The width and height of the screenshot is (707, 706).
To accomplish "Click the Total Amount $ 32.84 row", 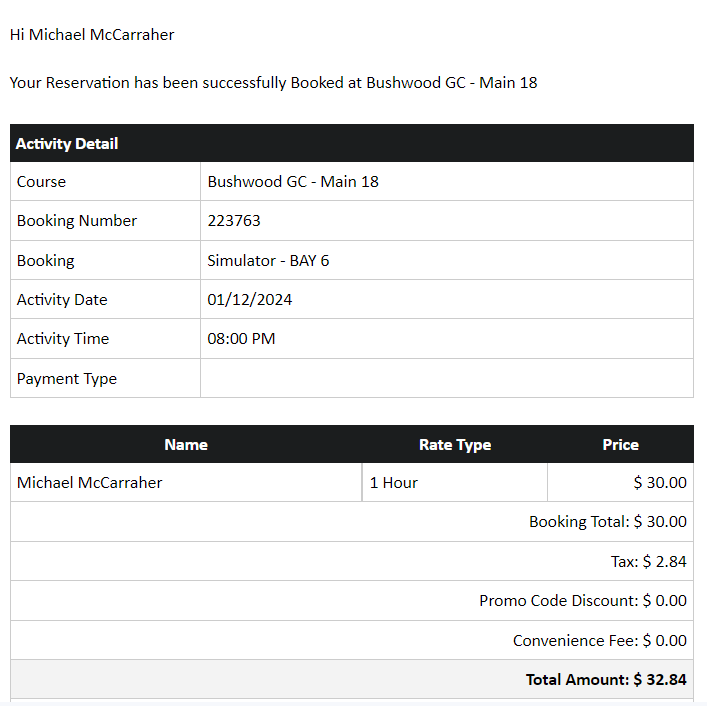I will (x=352, y=679).
